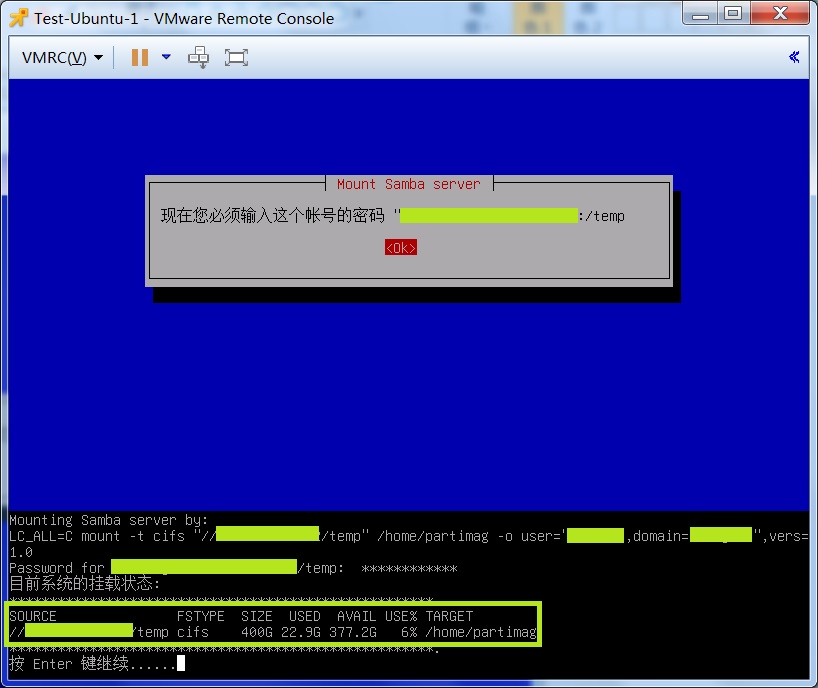This screenshot has width=818, height=688.
Task: Click the Chinese password prompt in the dialog
Action: tap(275, 216)
